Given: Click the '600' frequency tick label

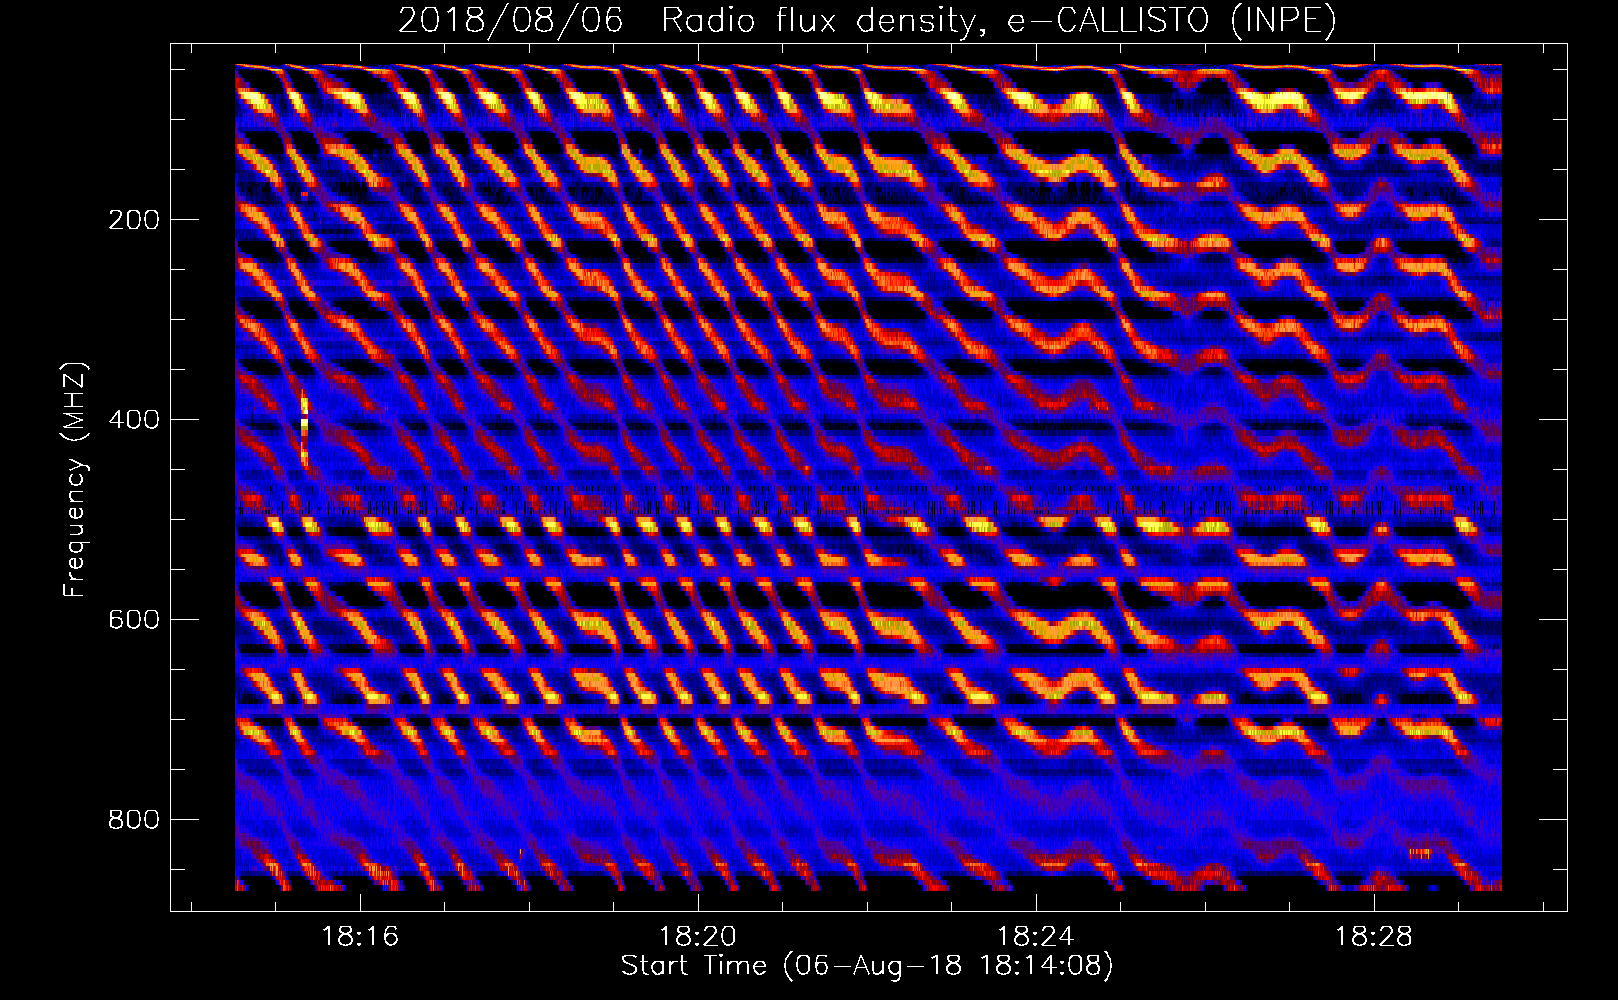Looking at the screenshot, I should (133, 620).
